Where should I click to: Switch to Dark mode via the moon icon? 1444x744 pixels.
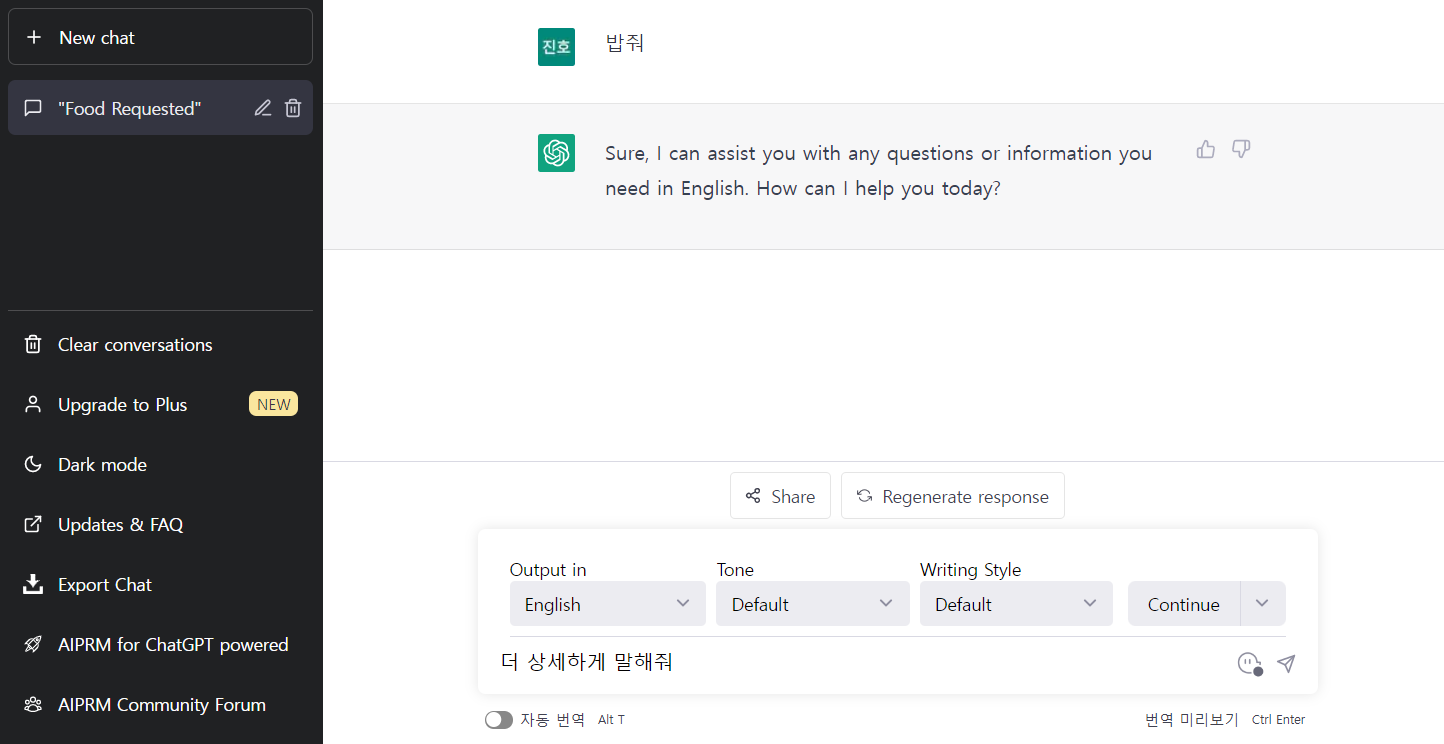coord(31,464)
